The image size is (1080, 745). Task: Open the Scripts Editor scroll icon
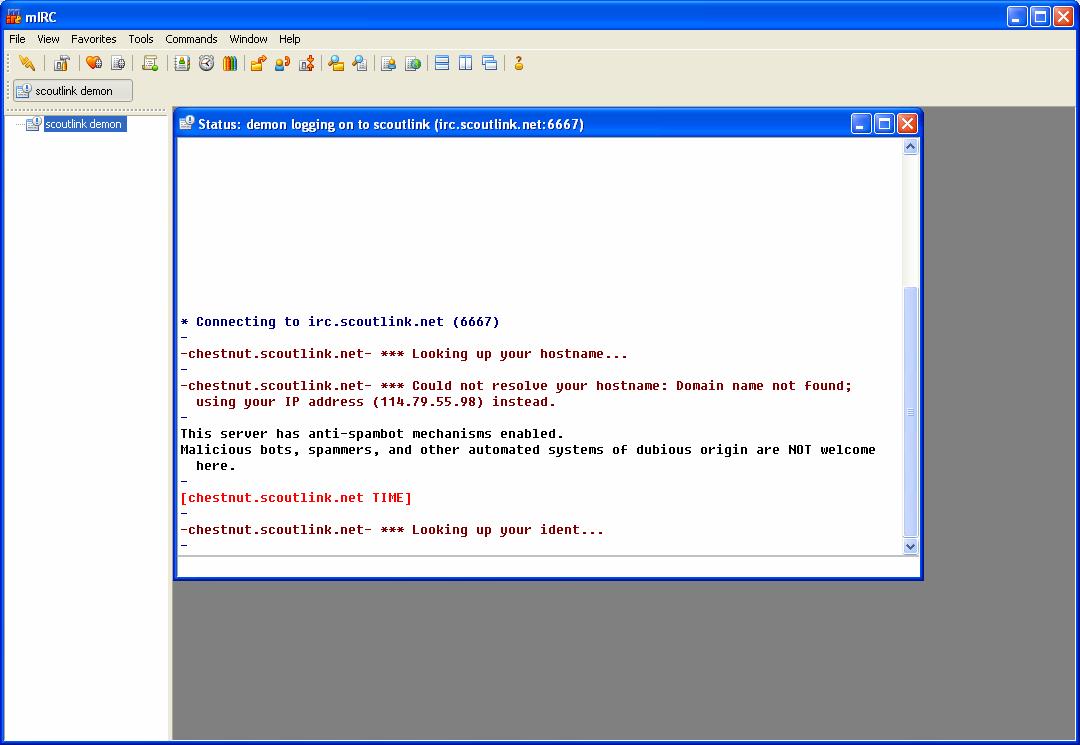(x=150, y=63)
